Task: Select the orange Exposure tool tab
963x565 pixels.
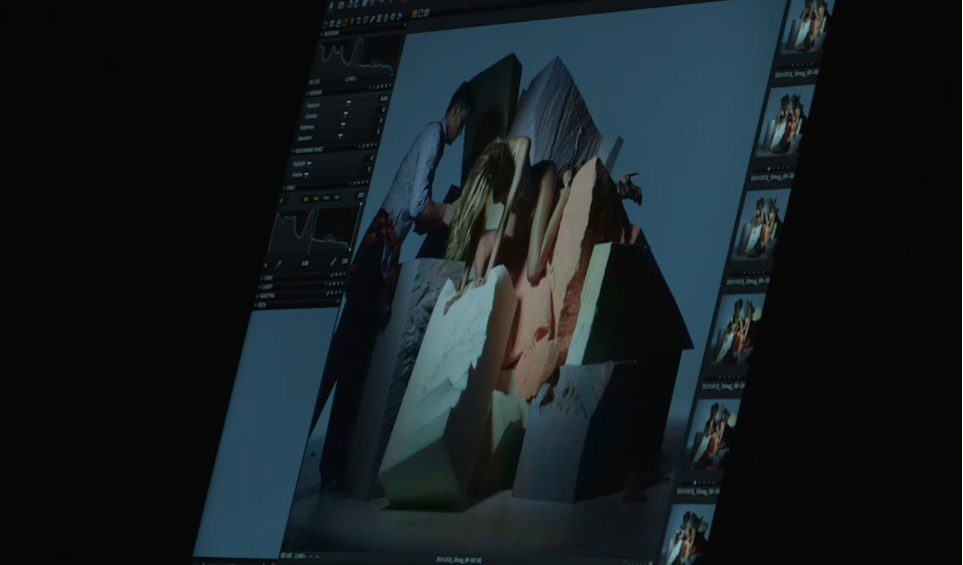Action: click(x=345, y=23)
